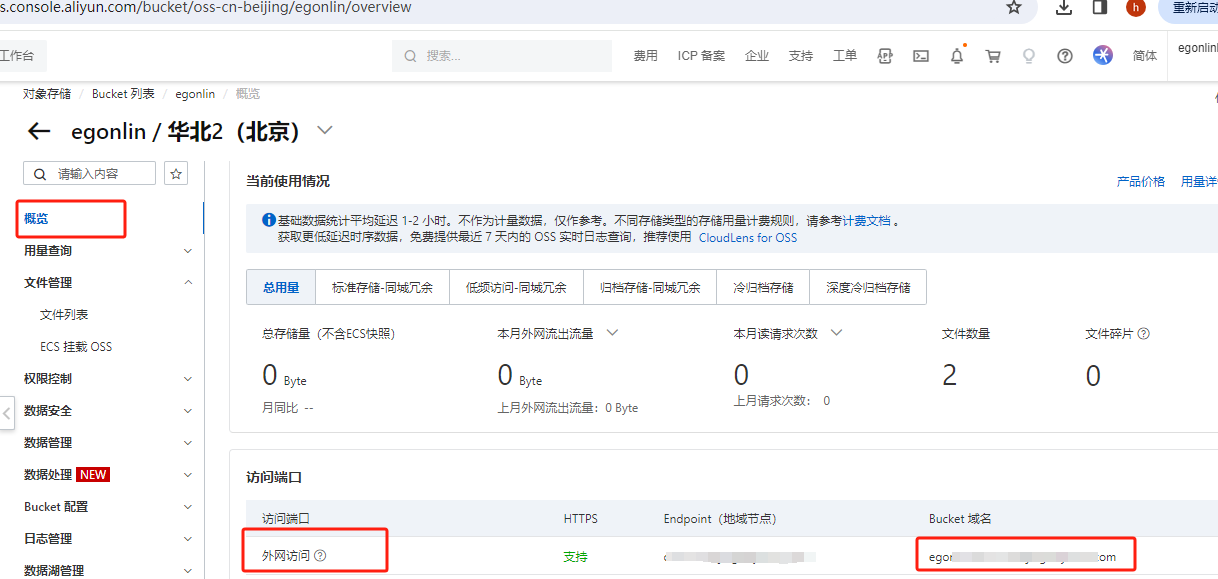Open the 产品价格 link
The width and height of the screenshot is (1218, 579).
click(x=1140, y=182)
